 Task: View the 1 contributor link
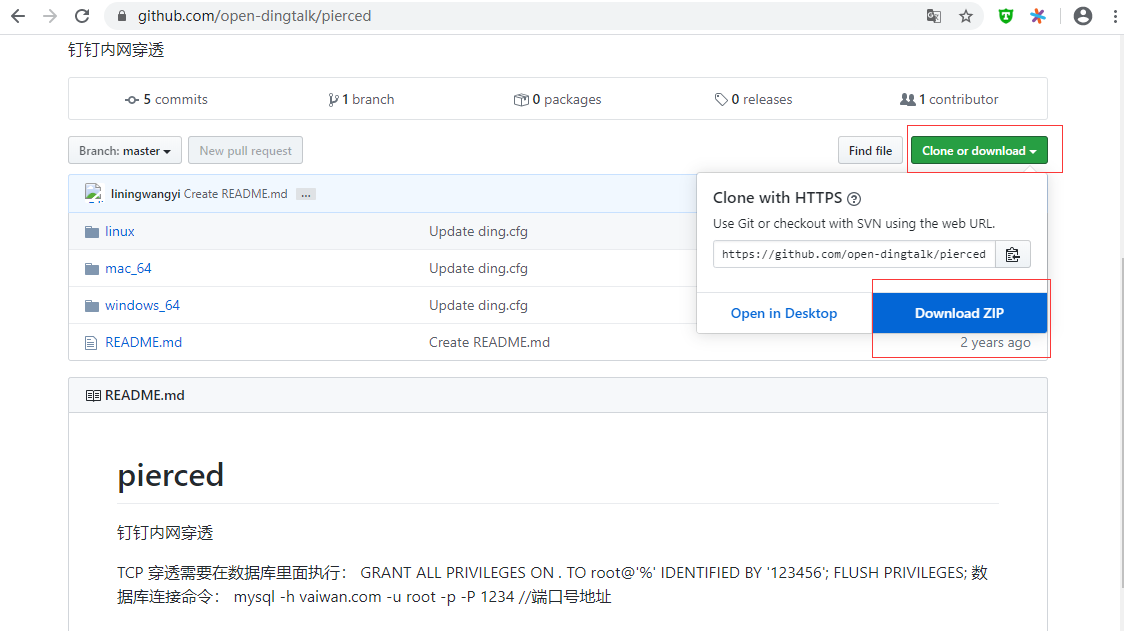(x=949, y=100)
